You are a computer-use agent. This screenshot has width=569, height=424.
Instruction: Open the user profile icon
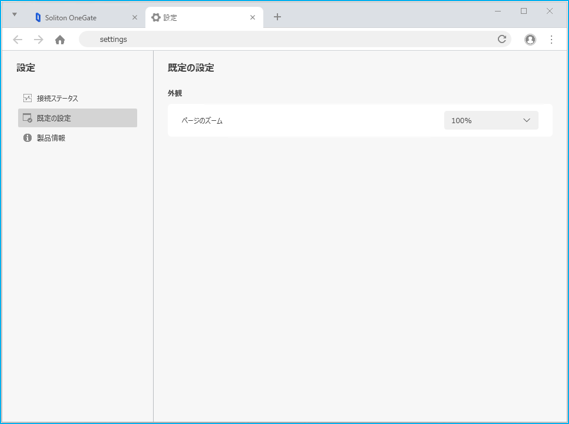(530, 39)
